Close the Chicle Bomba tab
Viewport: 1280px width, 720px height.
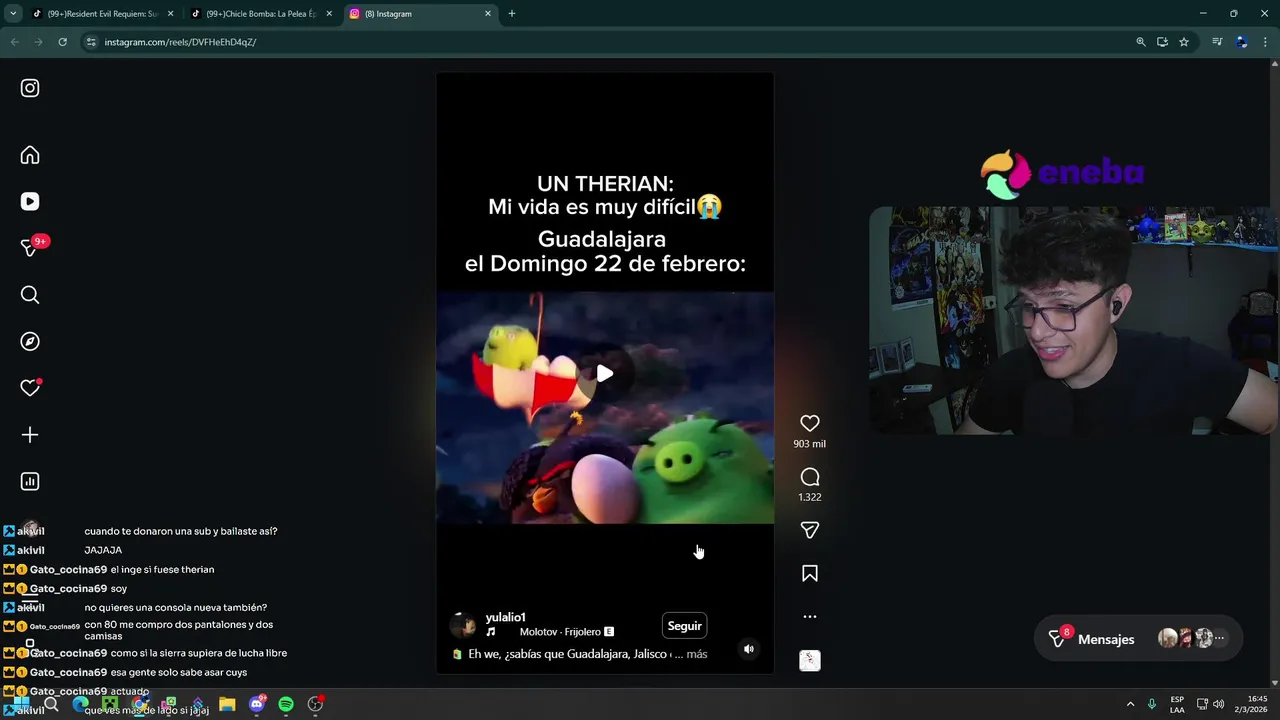pyautogui.click(x=329, y=14)
